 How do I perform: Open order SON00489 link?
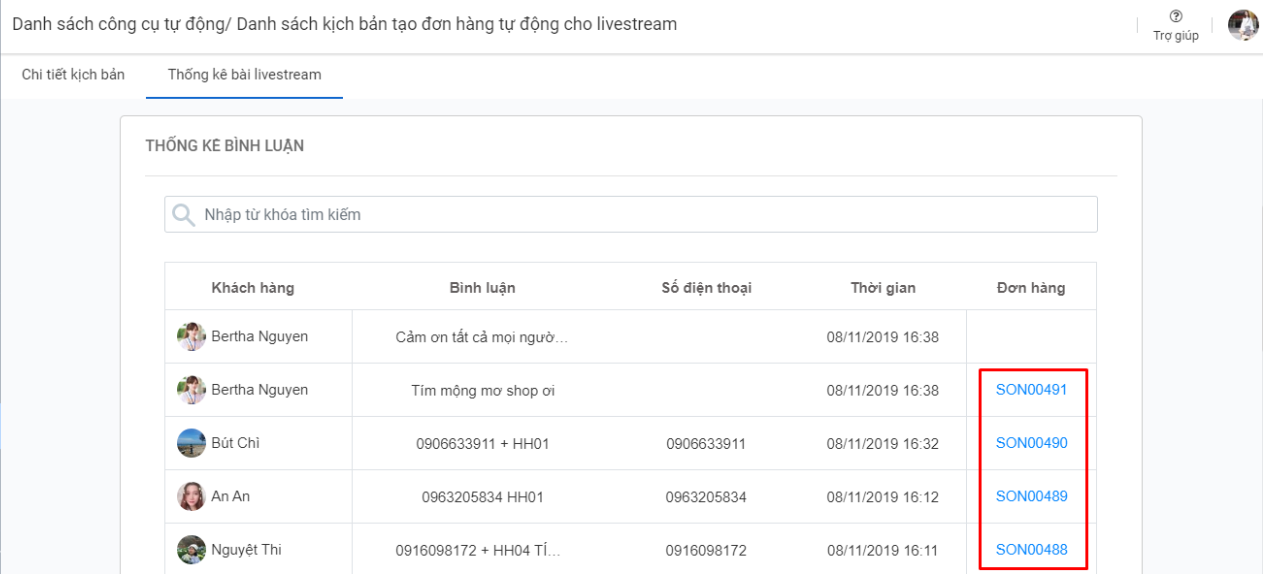1031,496
